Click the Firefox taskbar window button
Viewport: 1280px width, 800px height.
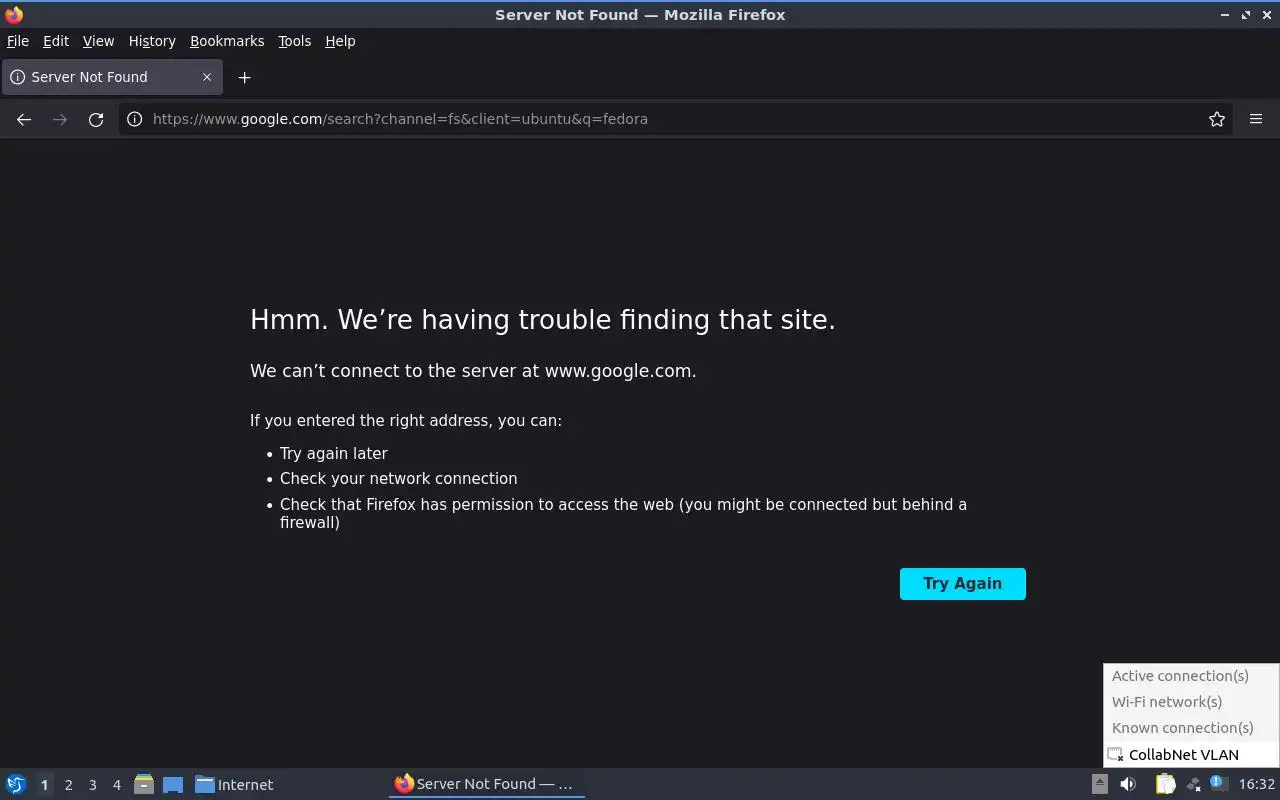point(486,784)
